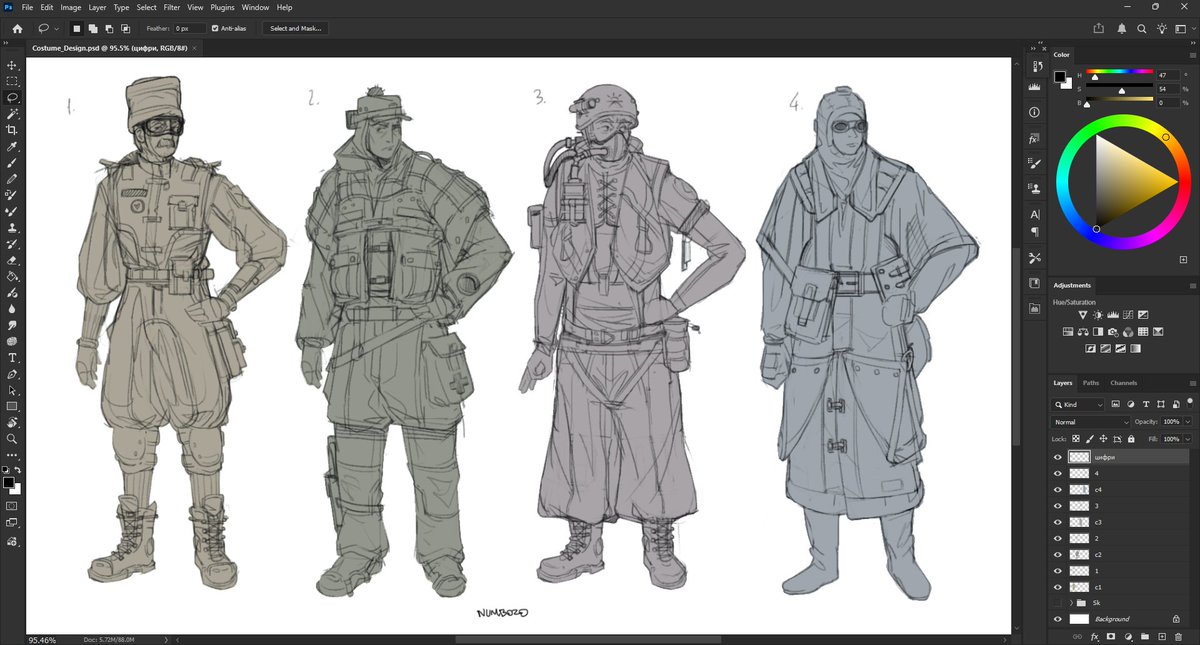
Task: Hide the цифри layer
Action: pos(1058,457)
